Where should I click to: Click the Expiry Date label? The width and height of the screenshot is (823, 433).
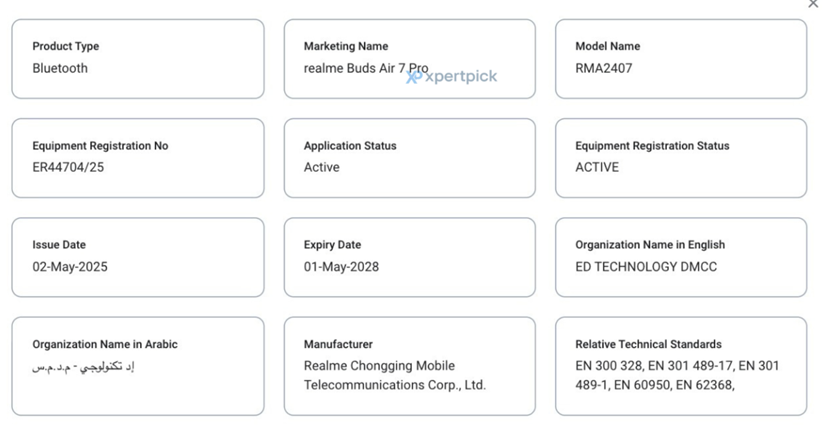coord(332,245)
